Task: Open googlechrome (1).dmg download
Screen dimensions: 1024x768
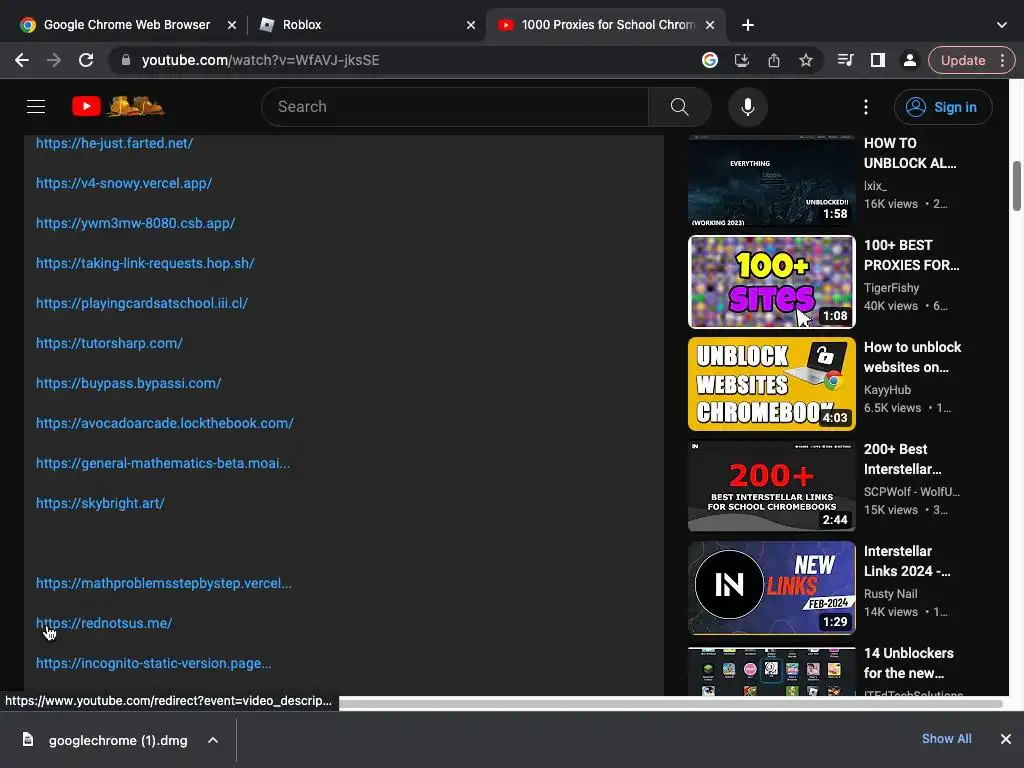Action: (x=118, y=740)
